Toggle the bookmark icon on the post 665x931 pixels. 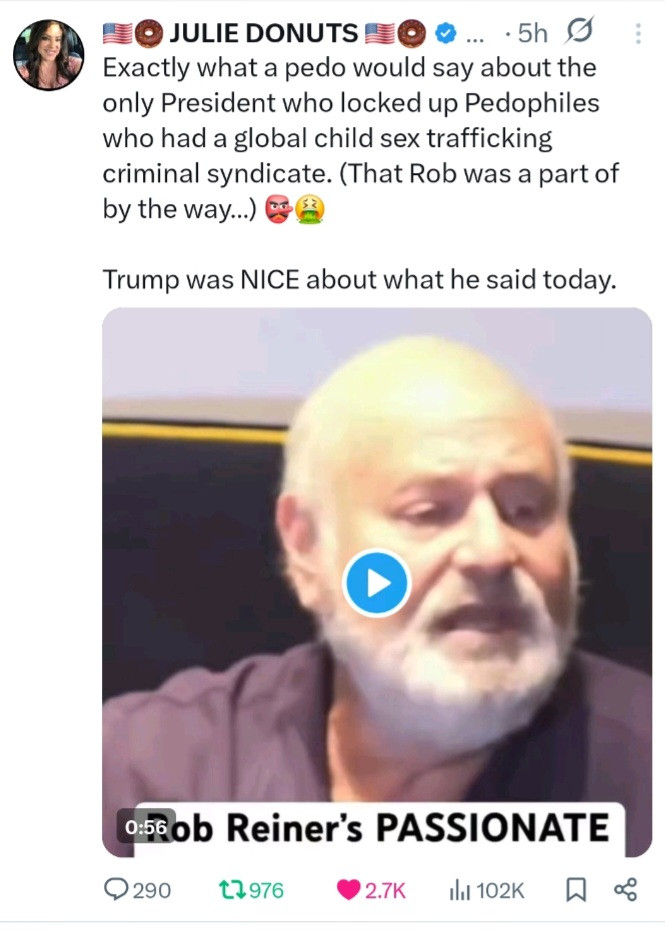pyautogui.click(x=576, y=889)
